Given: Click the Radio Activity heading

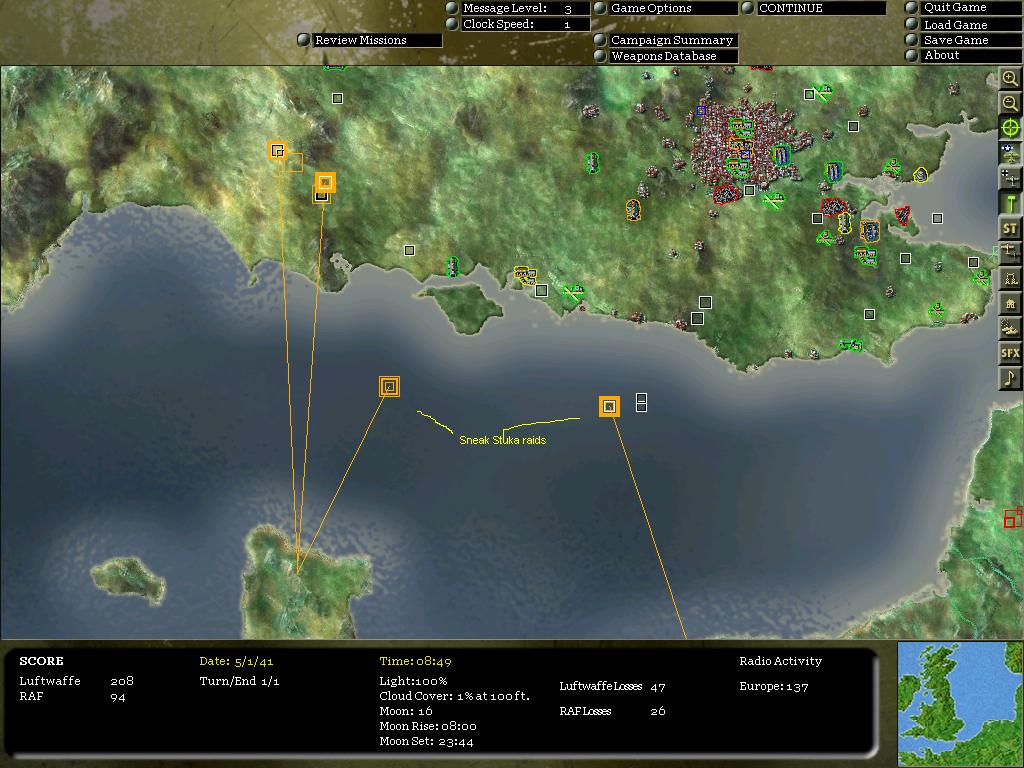Looking at the screenshot, I should coord(780,661).
